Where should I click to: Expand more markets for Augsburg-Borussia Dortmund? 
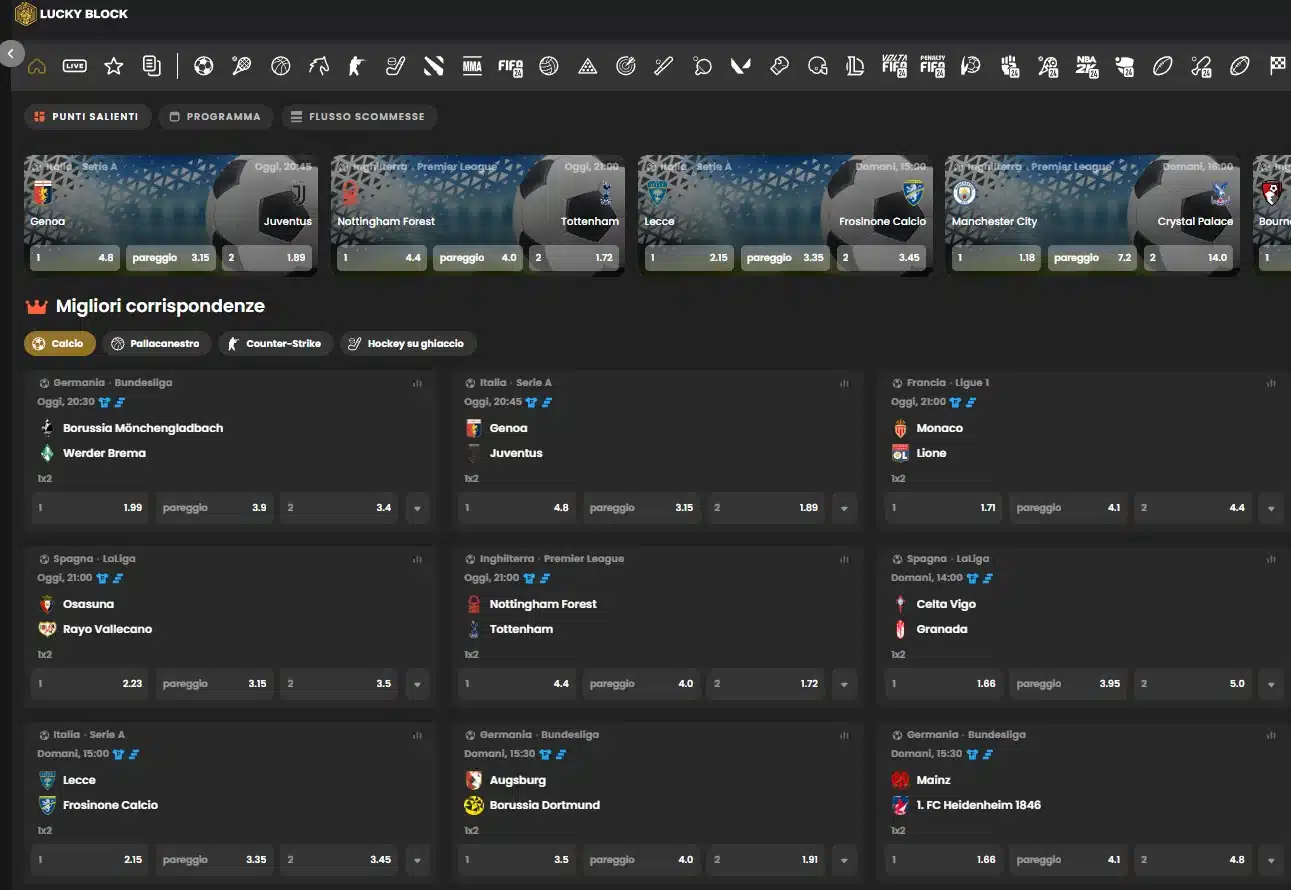(x=844, y=860)
